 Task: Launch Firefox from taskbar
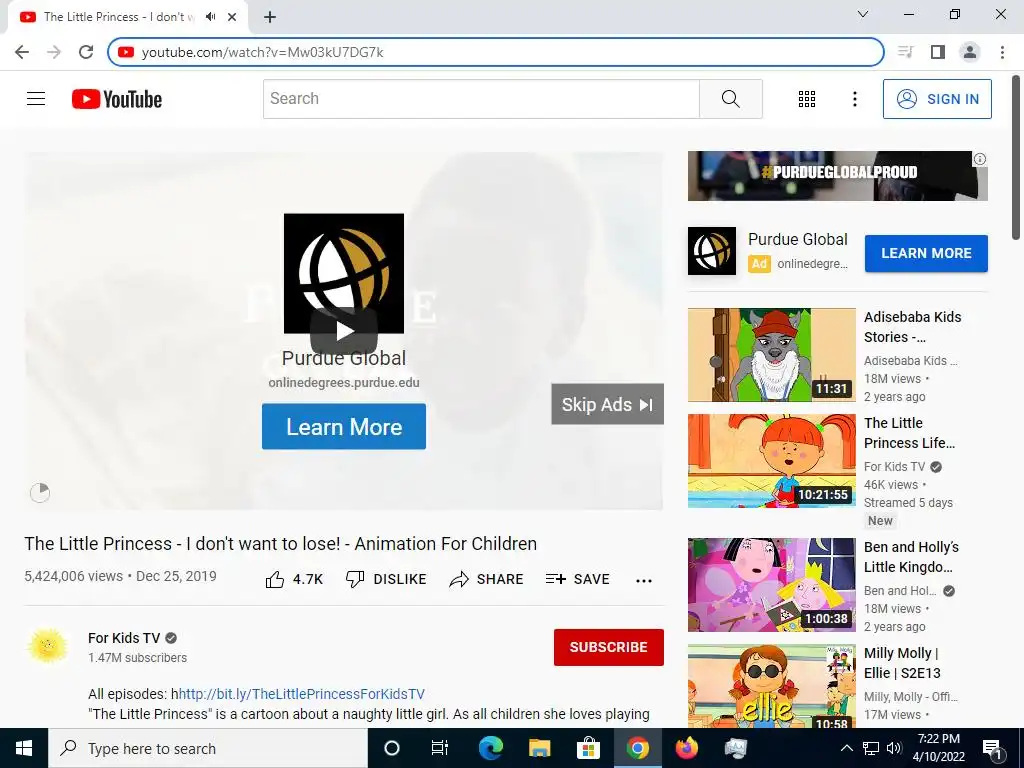click(686, 748)
